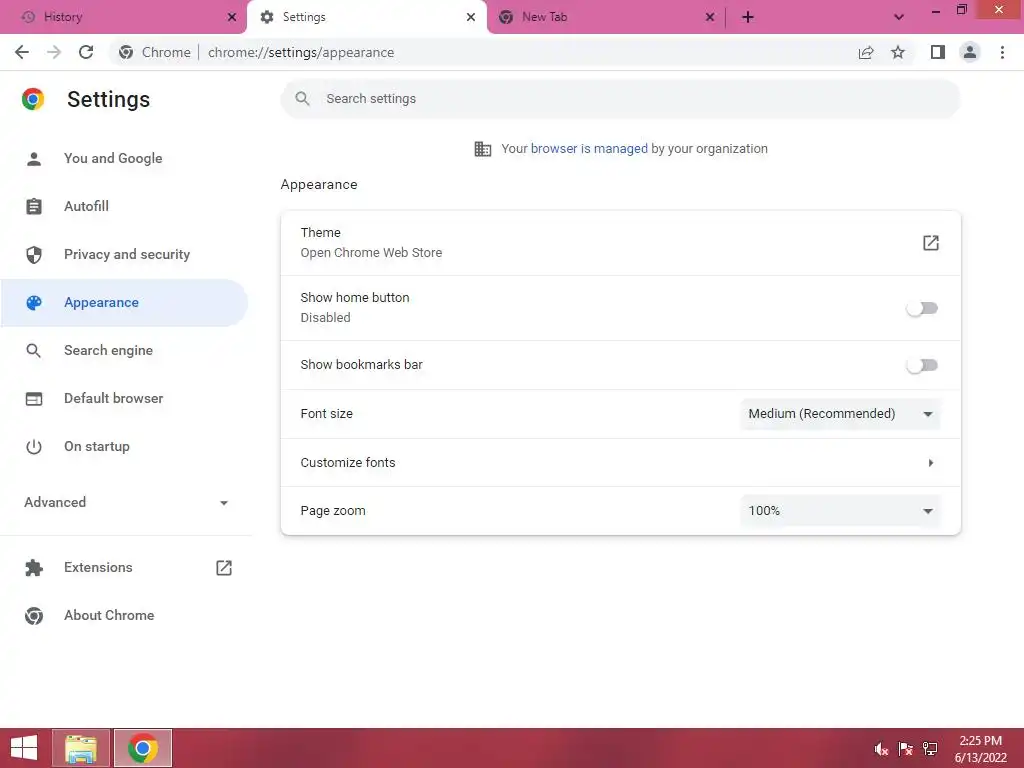Open Chrome Web Store theme link icon

(x=931, y=243)
